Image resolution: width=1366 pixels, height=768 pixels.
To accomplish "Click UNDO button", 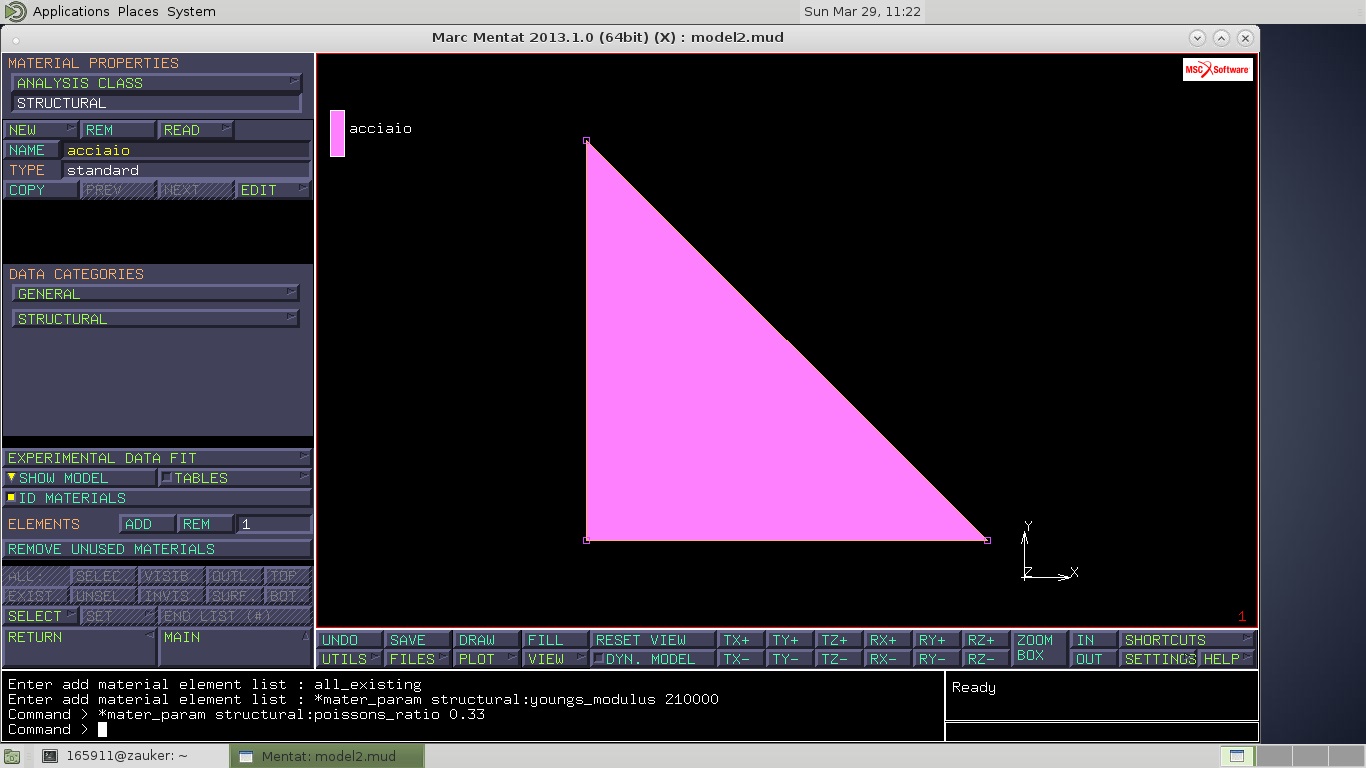I will [x=350, y=640].
